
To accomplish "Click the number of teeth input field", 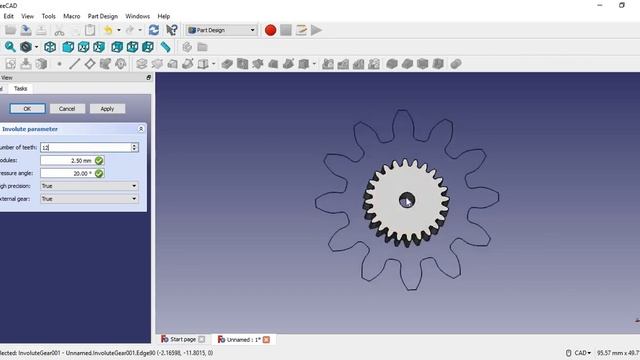I will pos(86,147).
